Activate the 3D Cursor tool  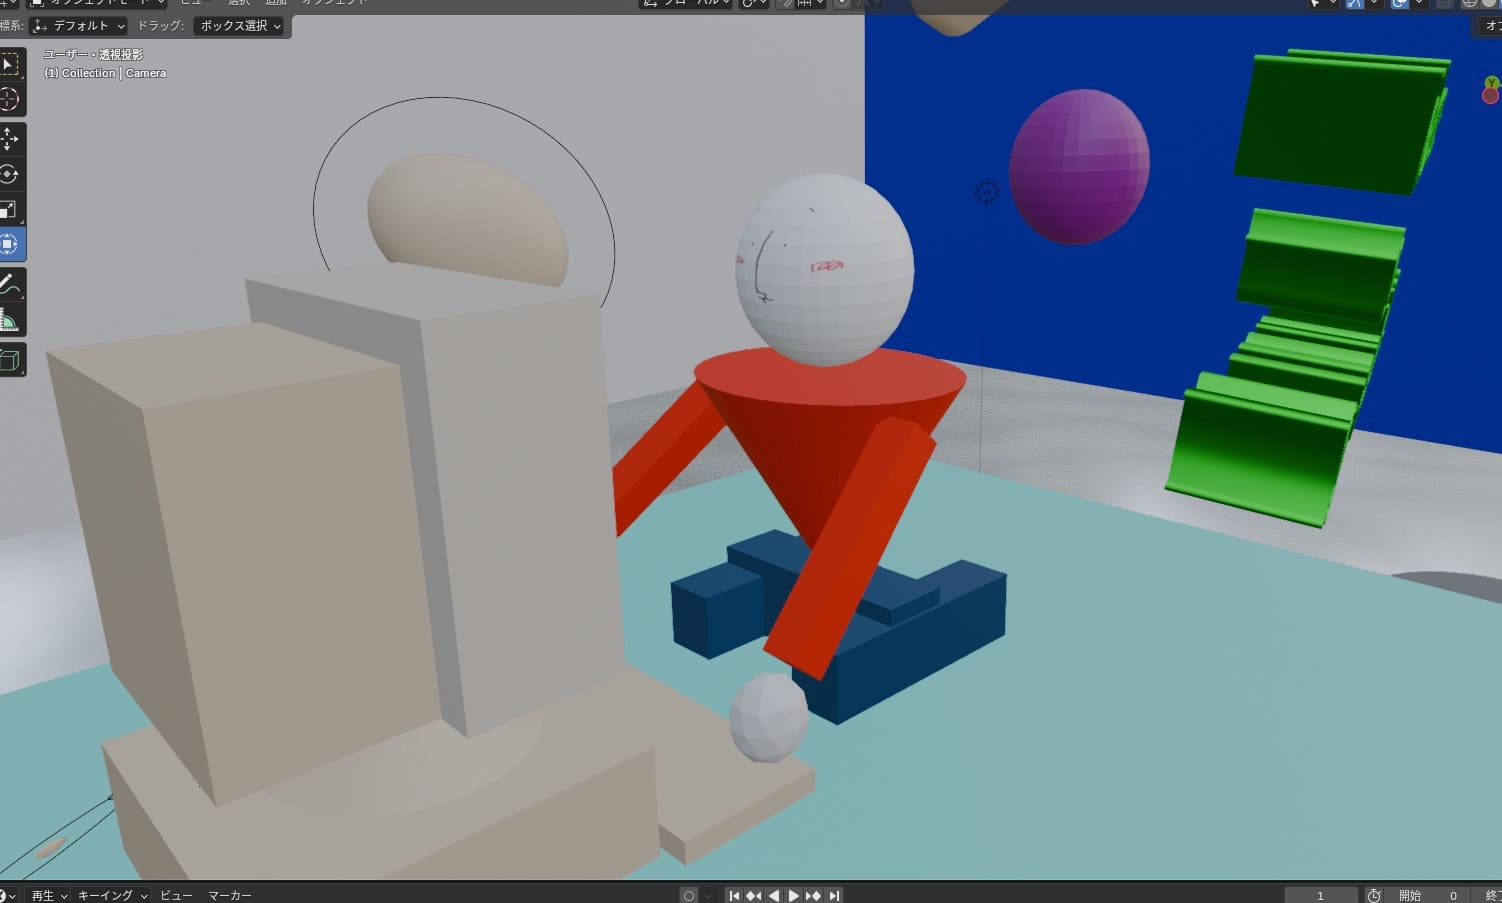(x=10, y=99)
